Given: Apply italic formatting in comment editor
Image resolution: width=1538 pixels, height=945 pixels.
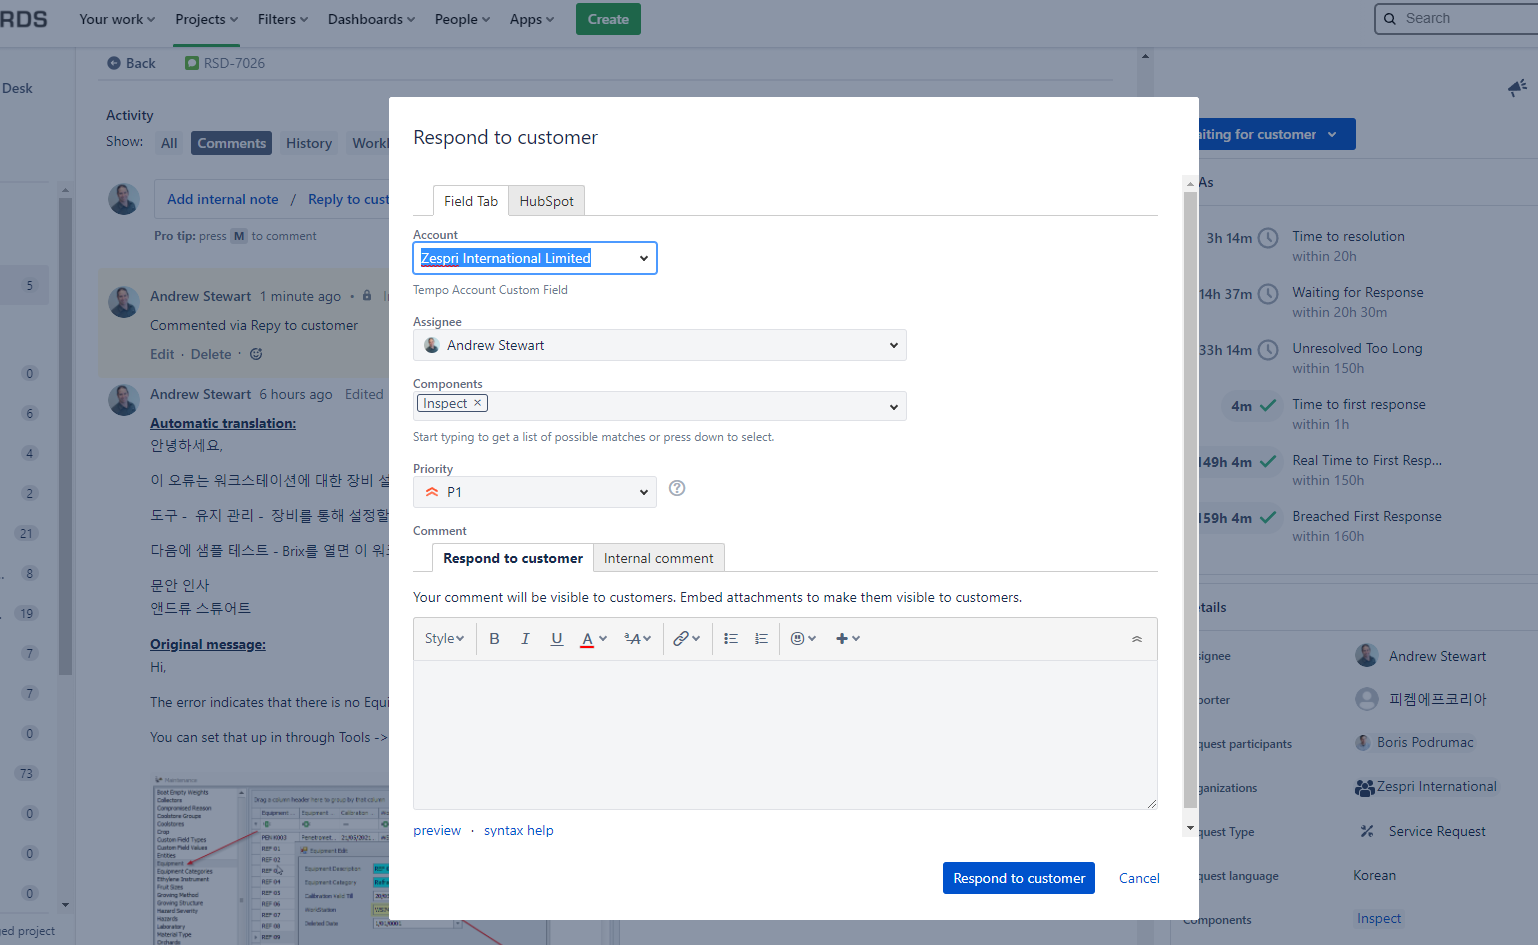Looking at the screenshot, I should (x=525, y=639).
